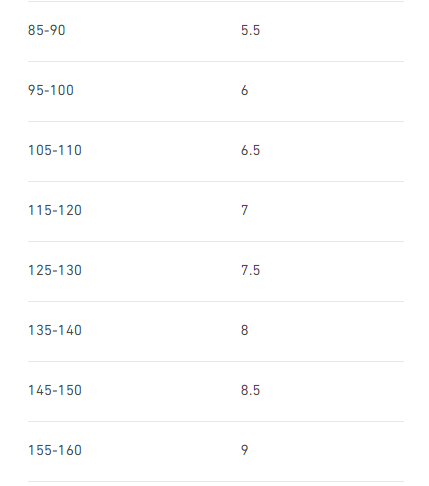The width and height of the screenshot is (429, 486).
Task: Click the 145-150 range cell
Action: click(x=55, y=390)
